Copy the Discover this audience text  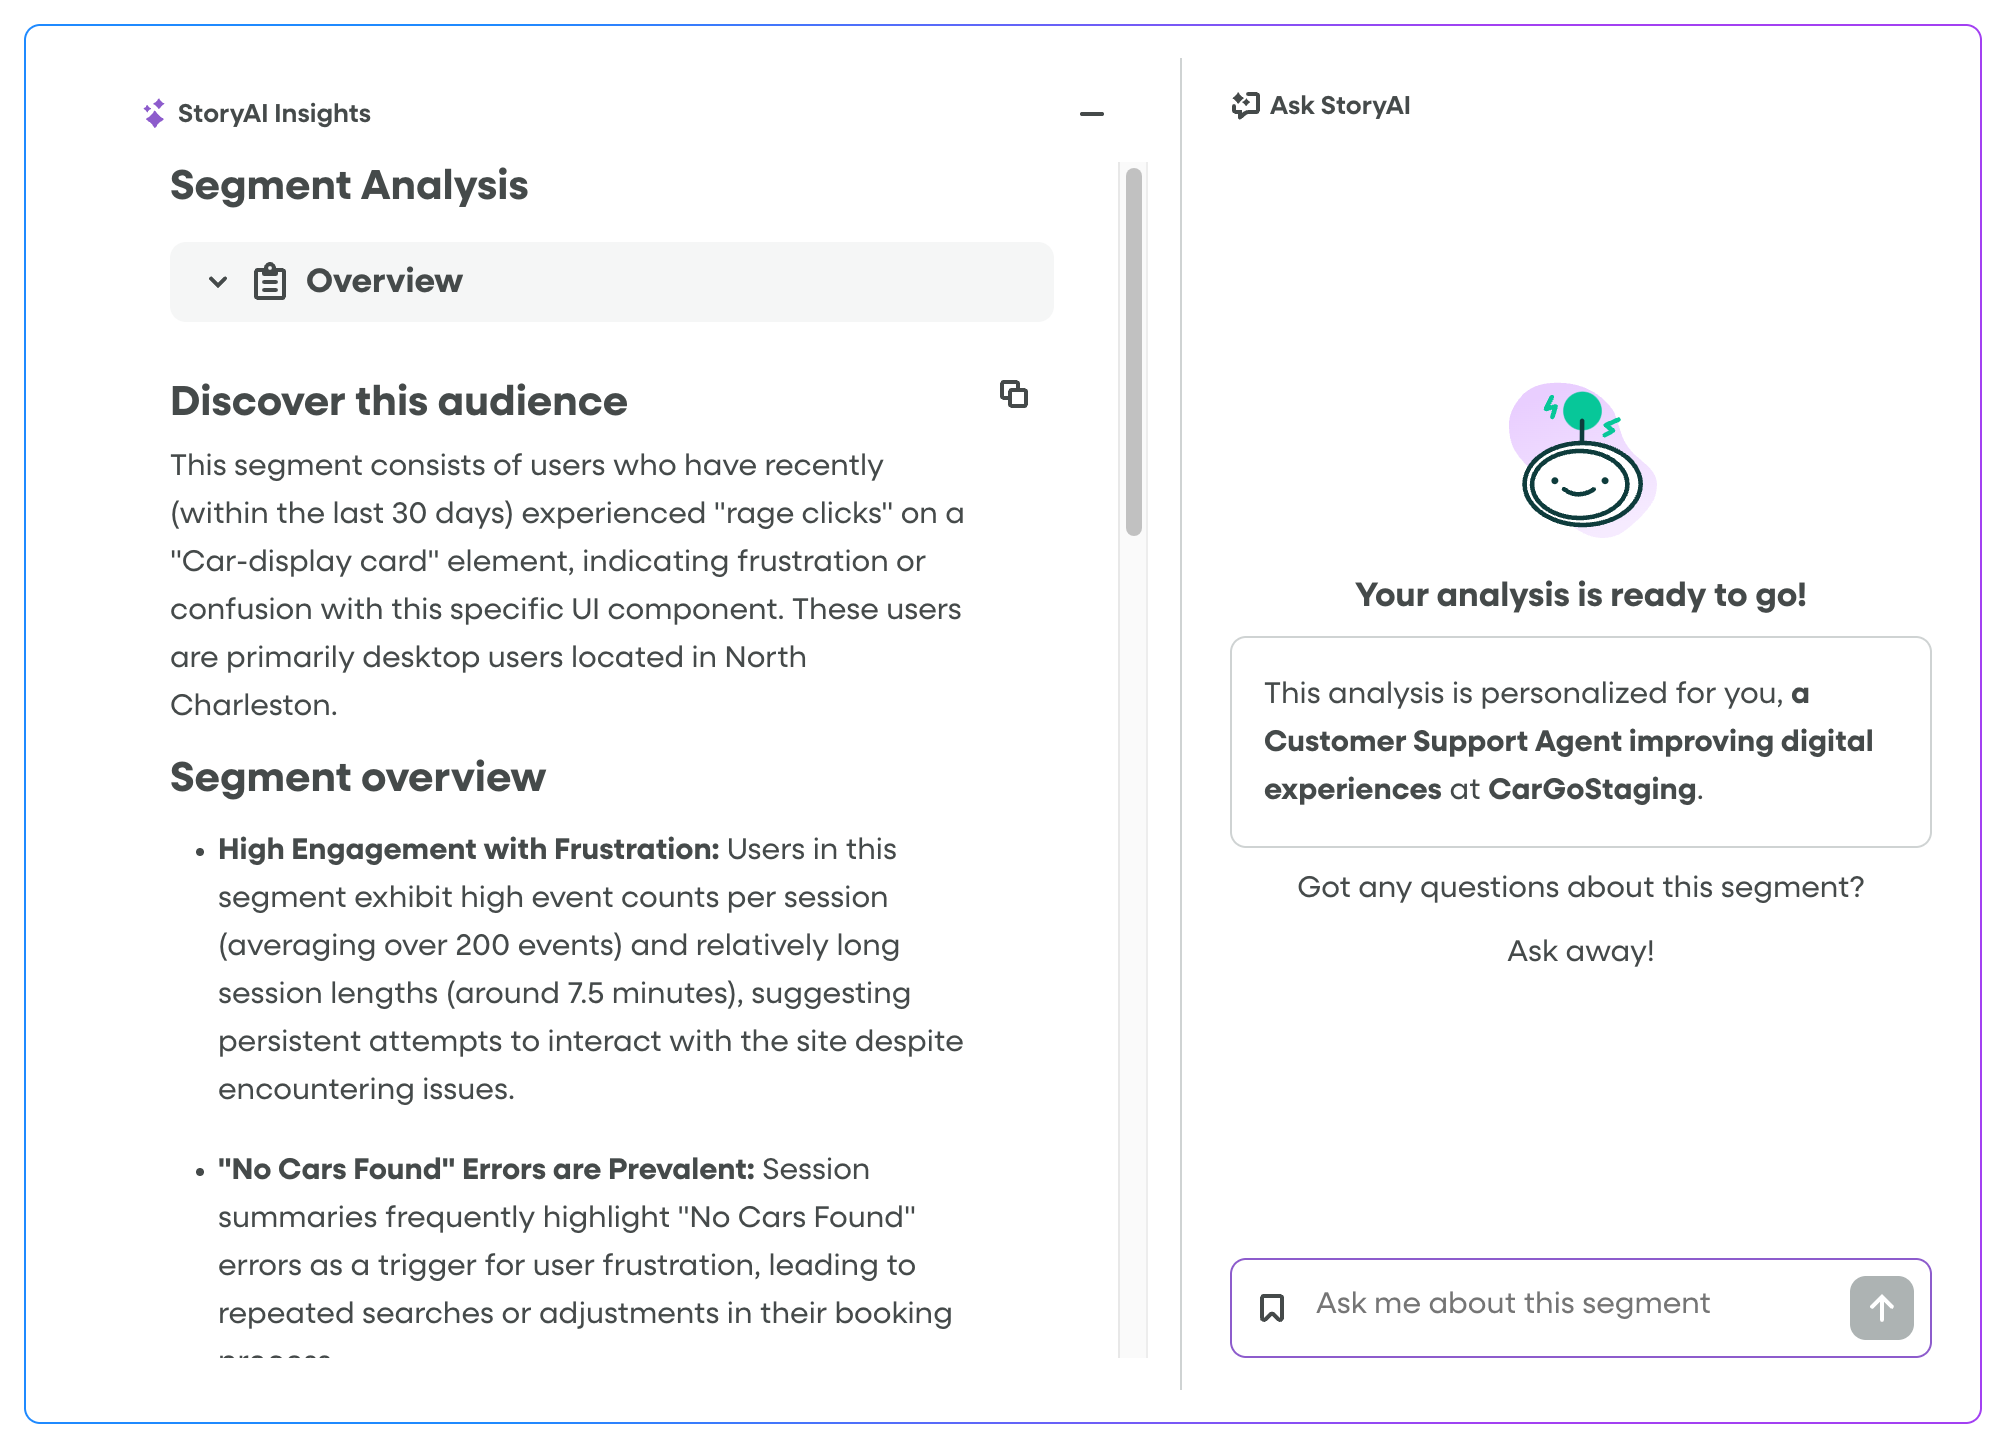1014,395
